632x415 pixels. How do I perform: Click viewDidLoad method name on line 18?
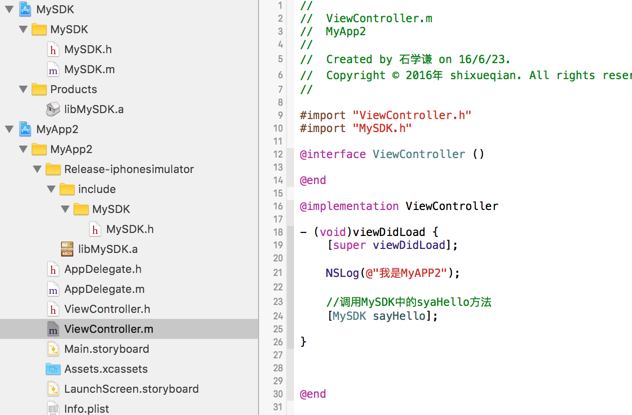click(x=389, y=232)
